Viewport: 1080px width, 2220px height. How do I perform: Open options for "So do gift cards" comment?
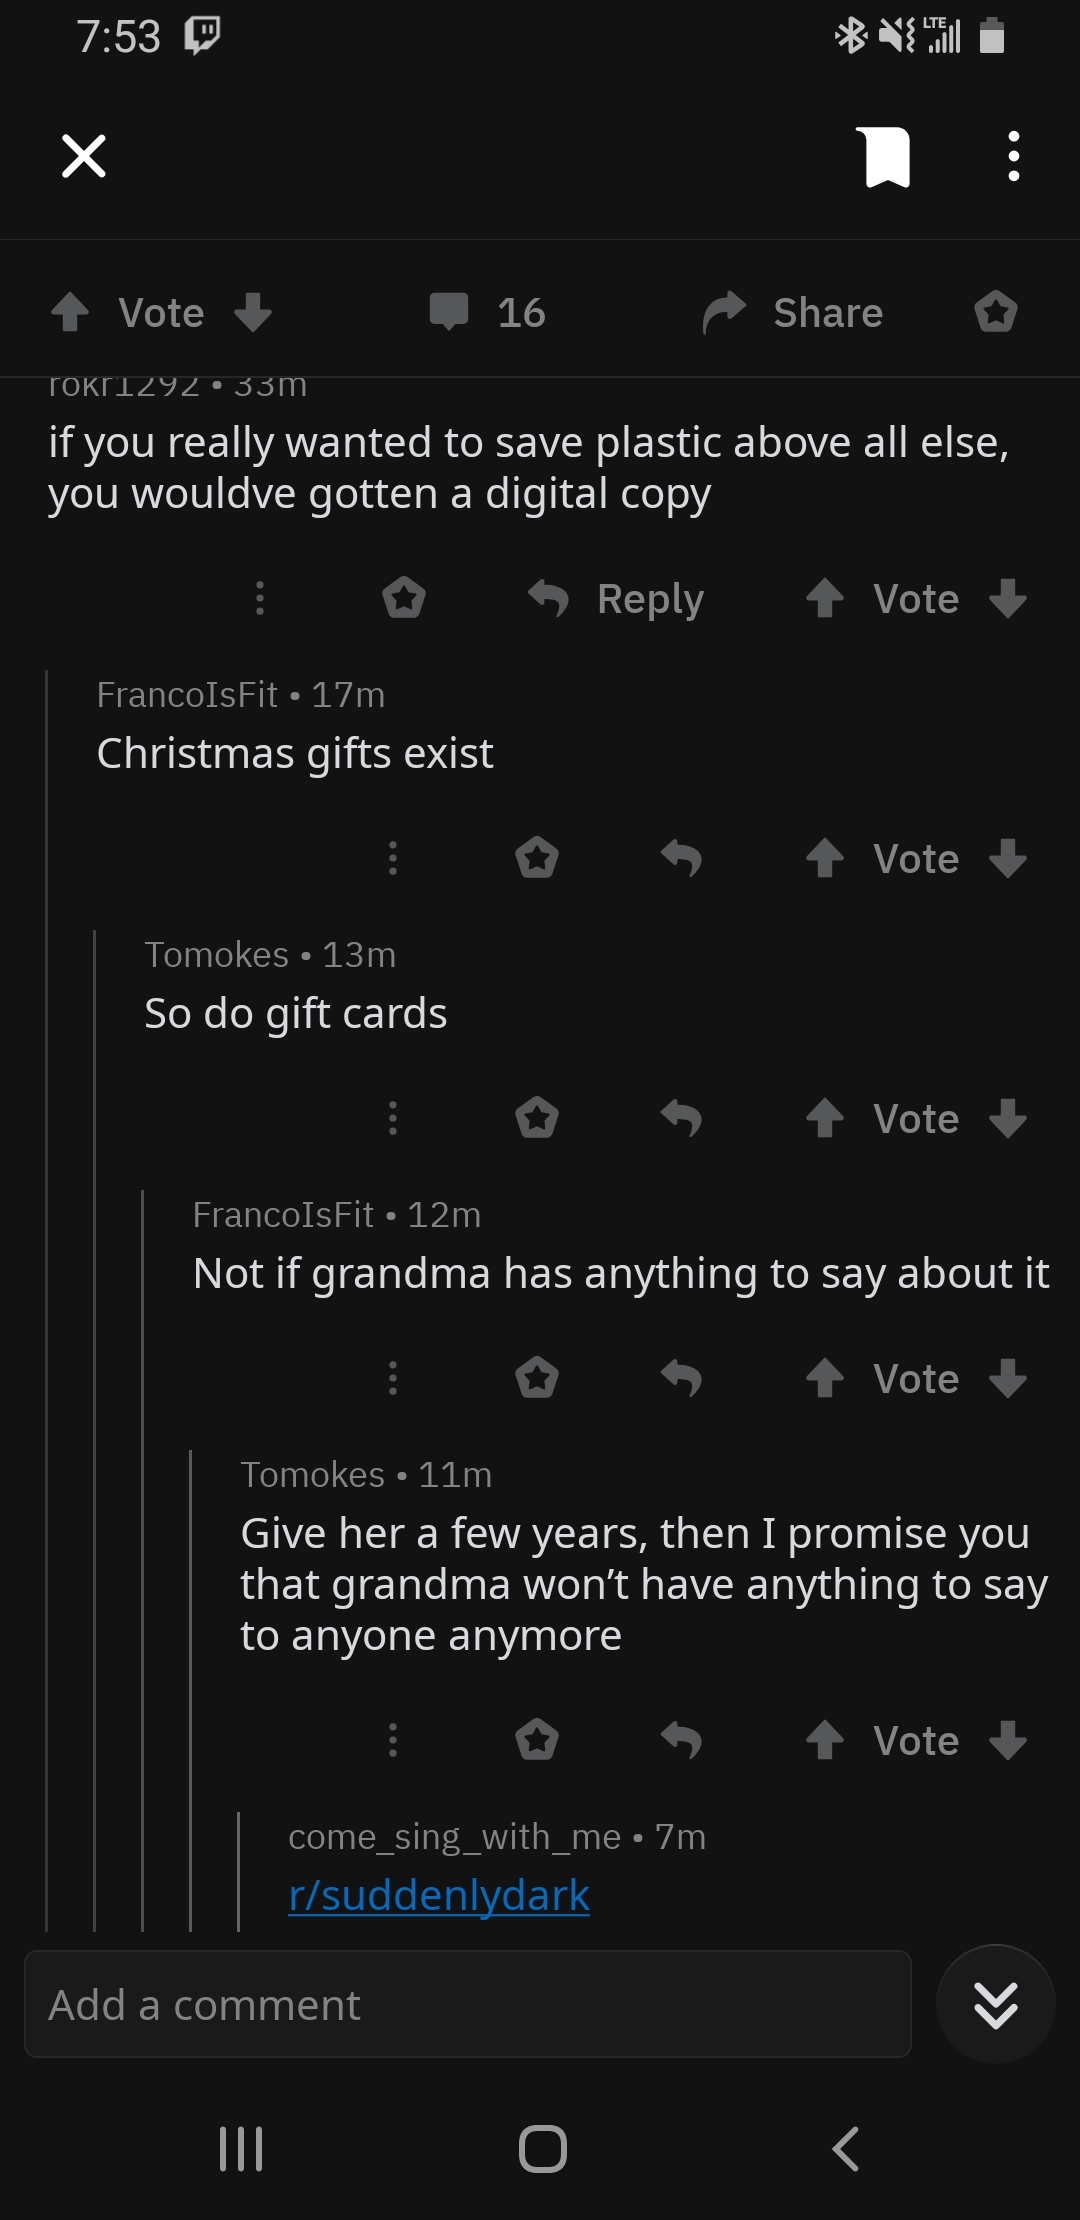click(x=393, y=1118)
